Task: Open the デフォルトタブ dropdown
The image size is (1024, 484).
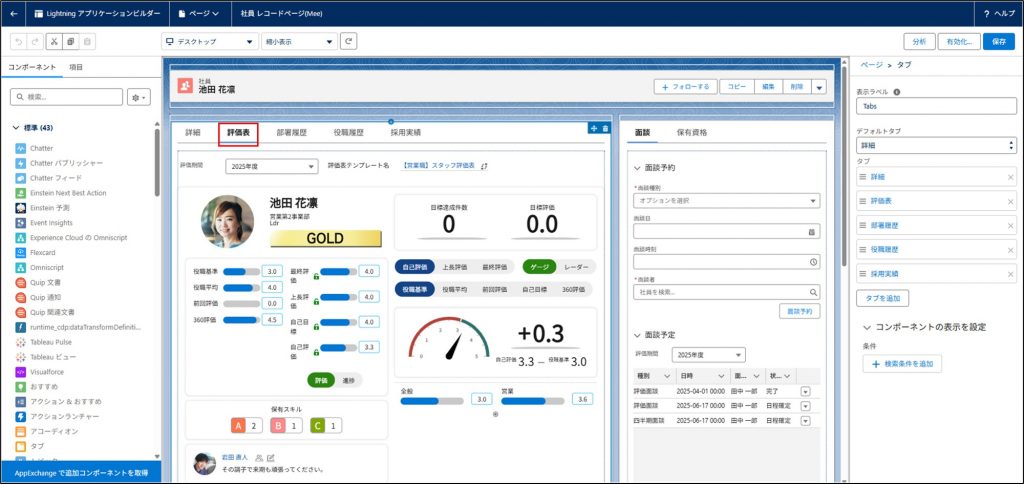Action: [936, 146]
